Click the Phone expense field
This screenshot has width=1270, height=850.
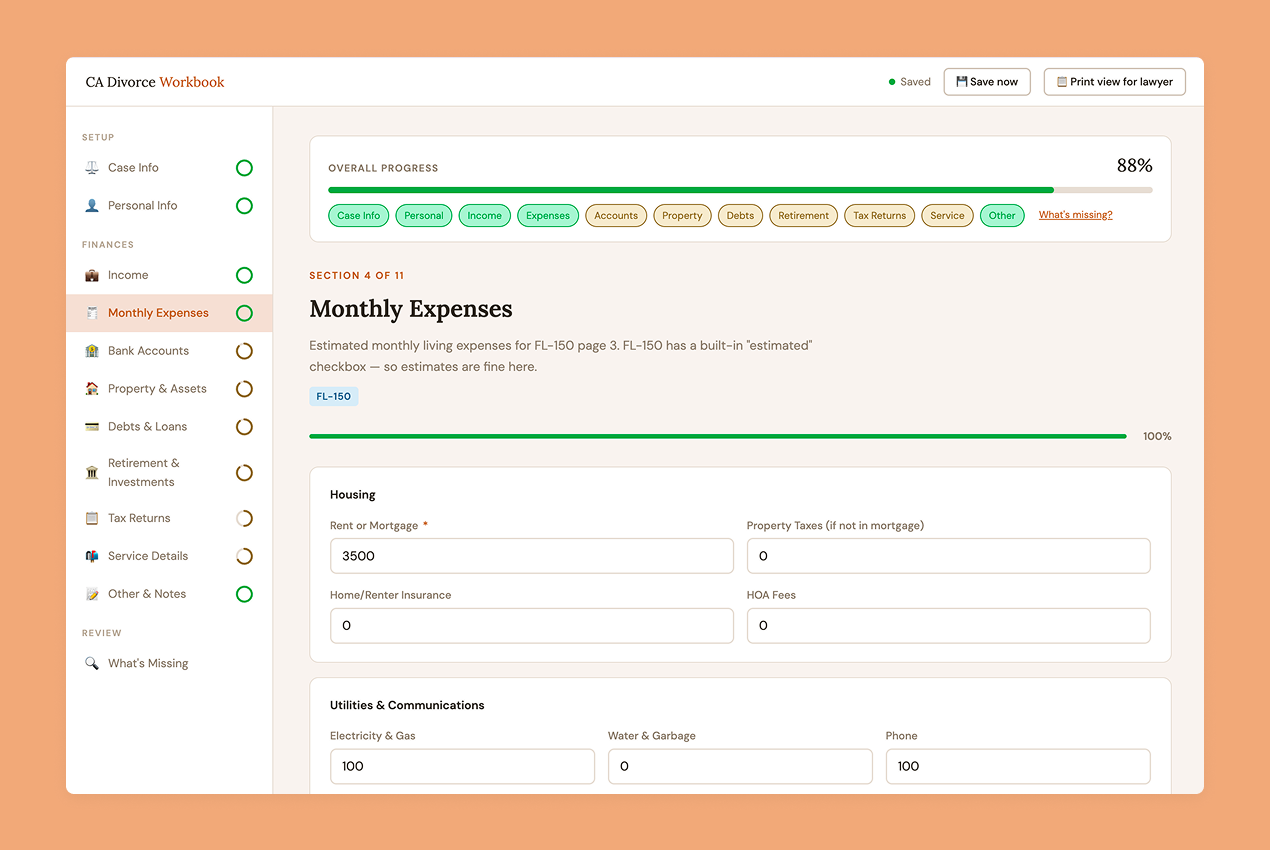[x=1018, y=766]
